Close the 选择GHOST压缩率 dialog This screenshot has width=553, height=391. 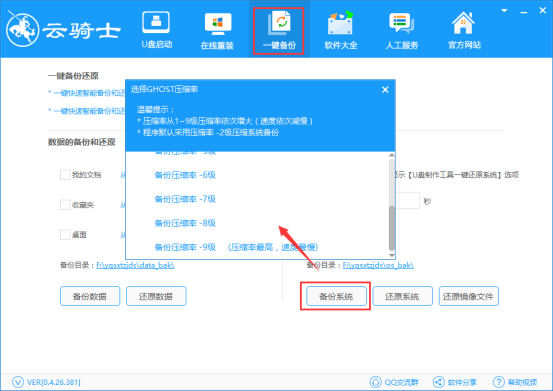click(x=385, y=90)
